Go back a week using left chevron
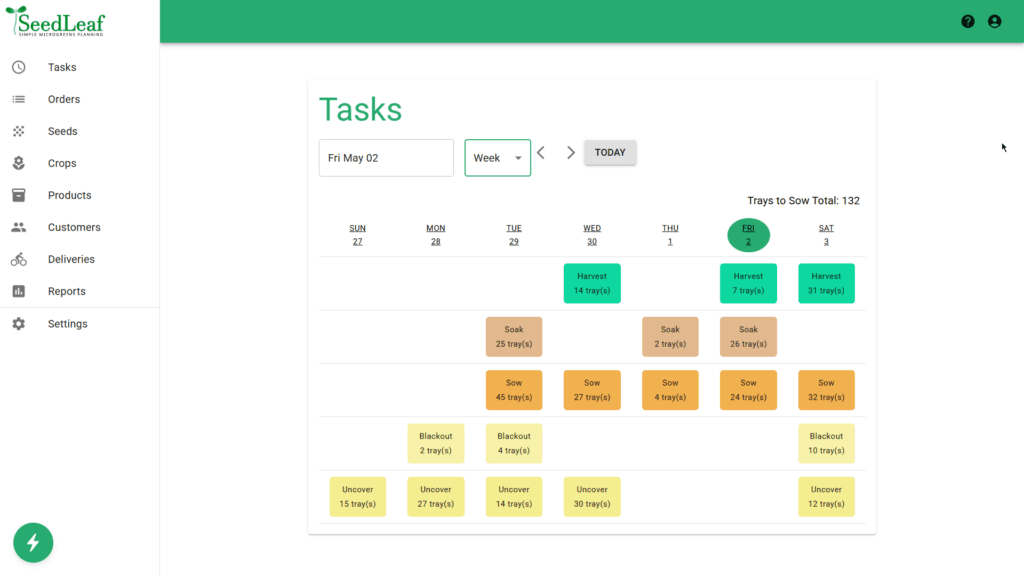1024x576 pixels. 541,152
